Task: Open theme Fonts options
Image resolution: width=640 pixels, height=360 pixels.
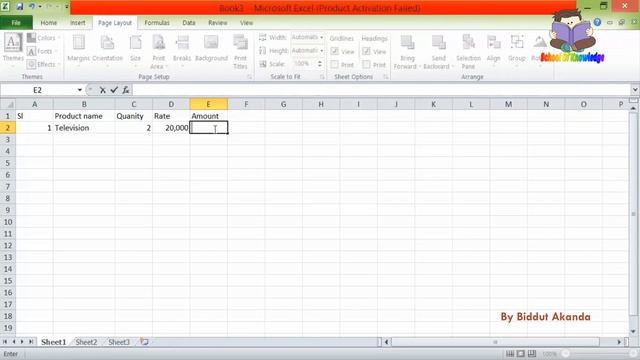Action: pos(41,51)
